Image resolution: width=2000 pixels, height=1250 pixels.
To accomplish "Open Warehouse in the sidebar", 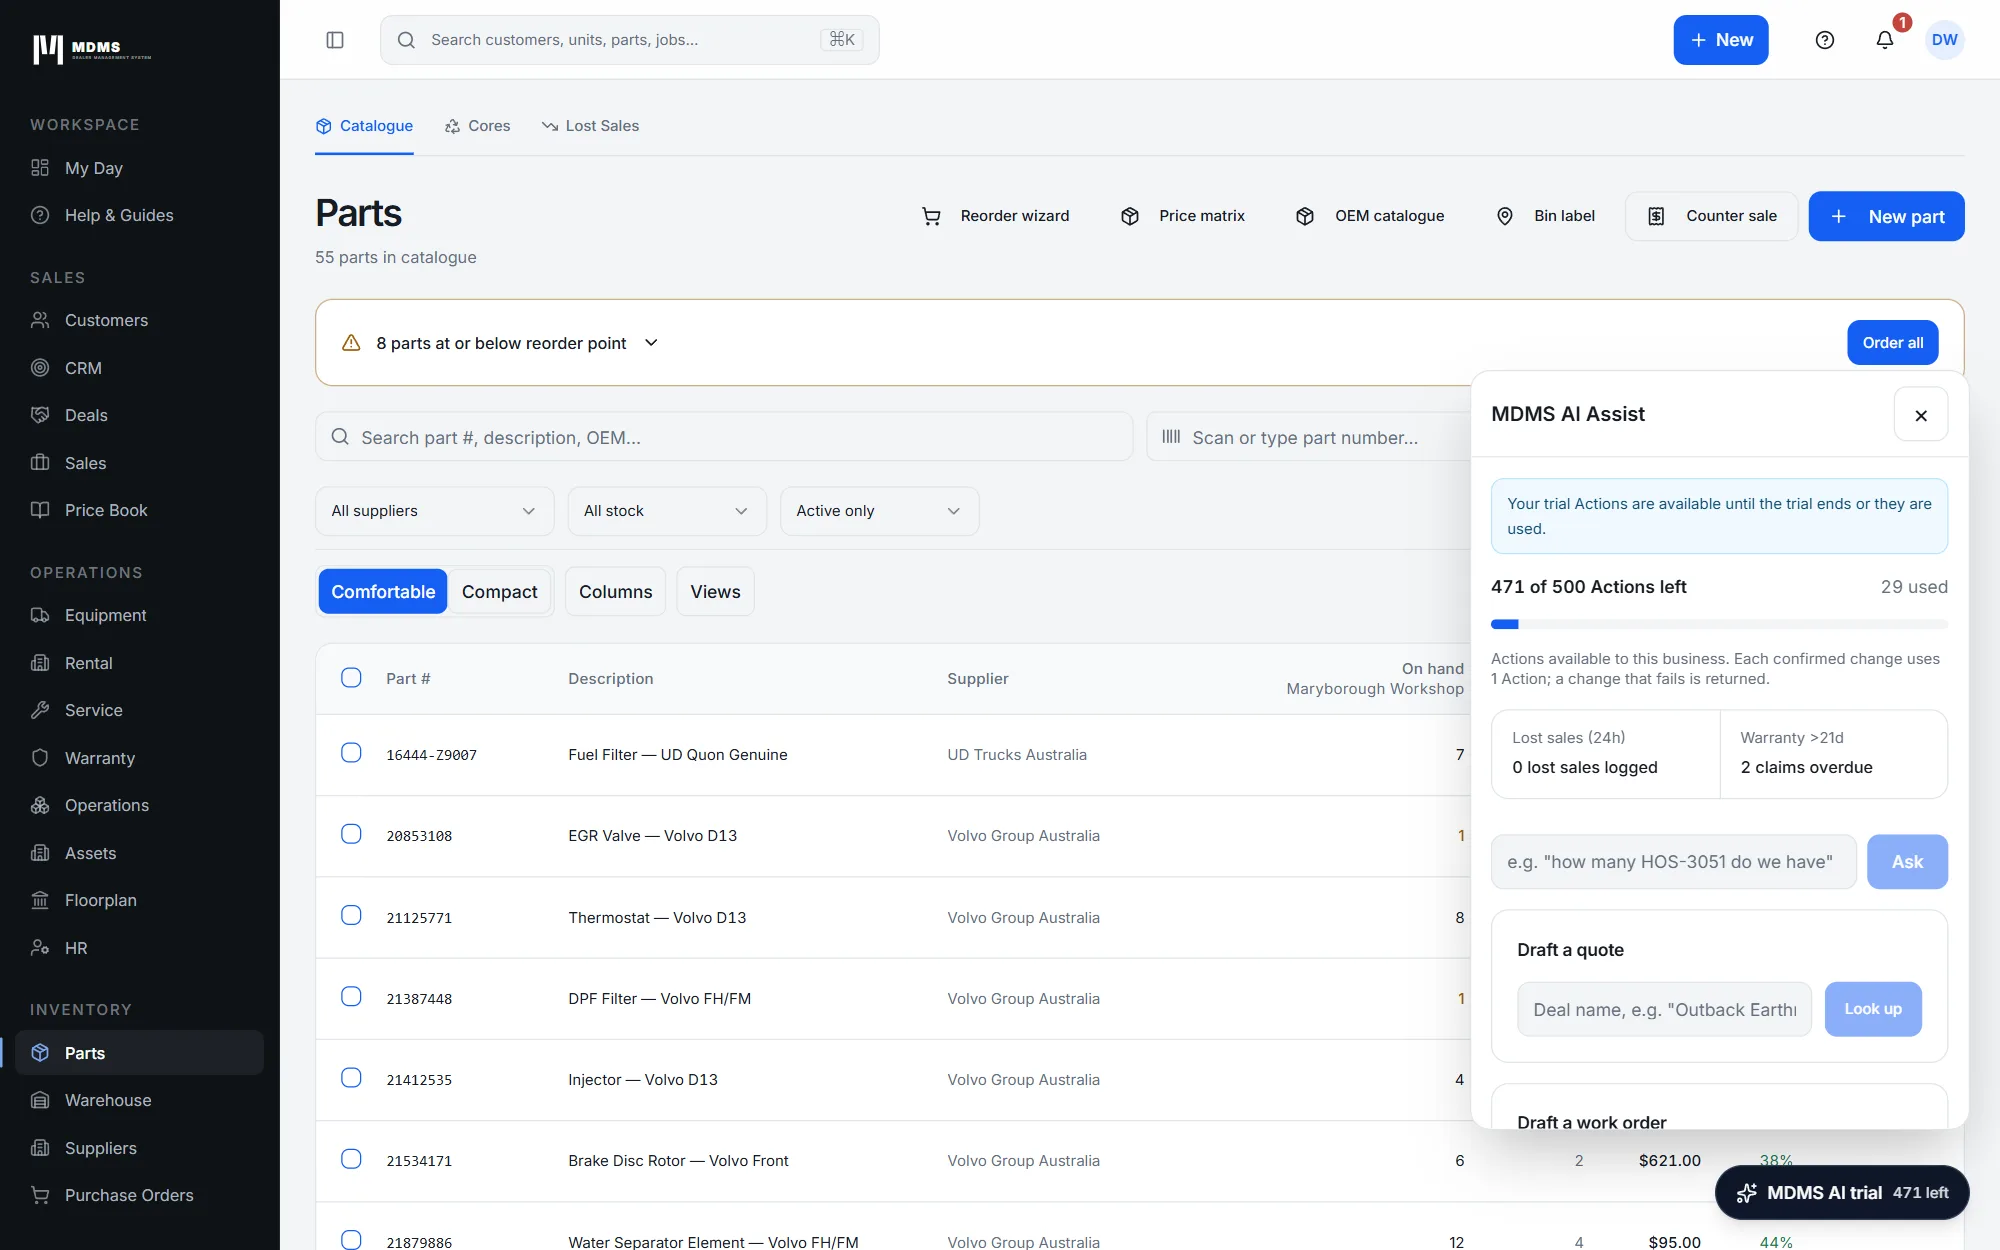I will tap(140, 1100).
